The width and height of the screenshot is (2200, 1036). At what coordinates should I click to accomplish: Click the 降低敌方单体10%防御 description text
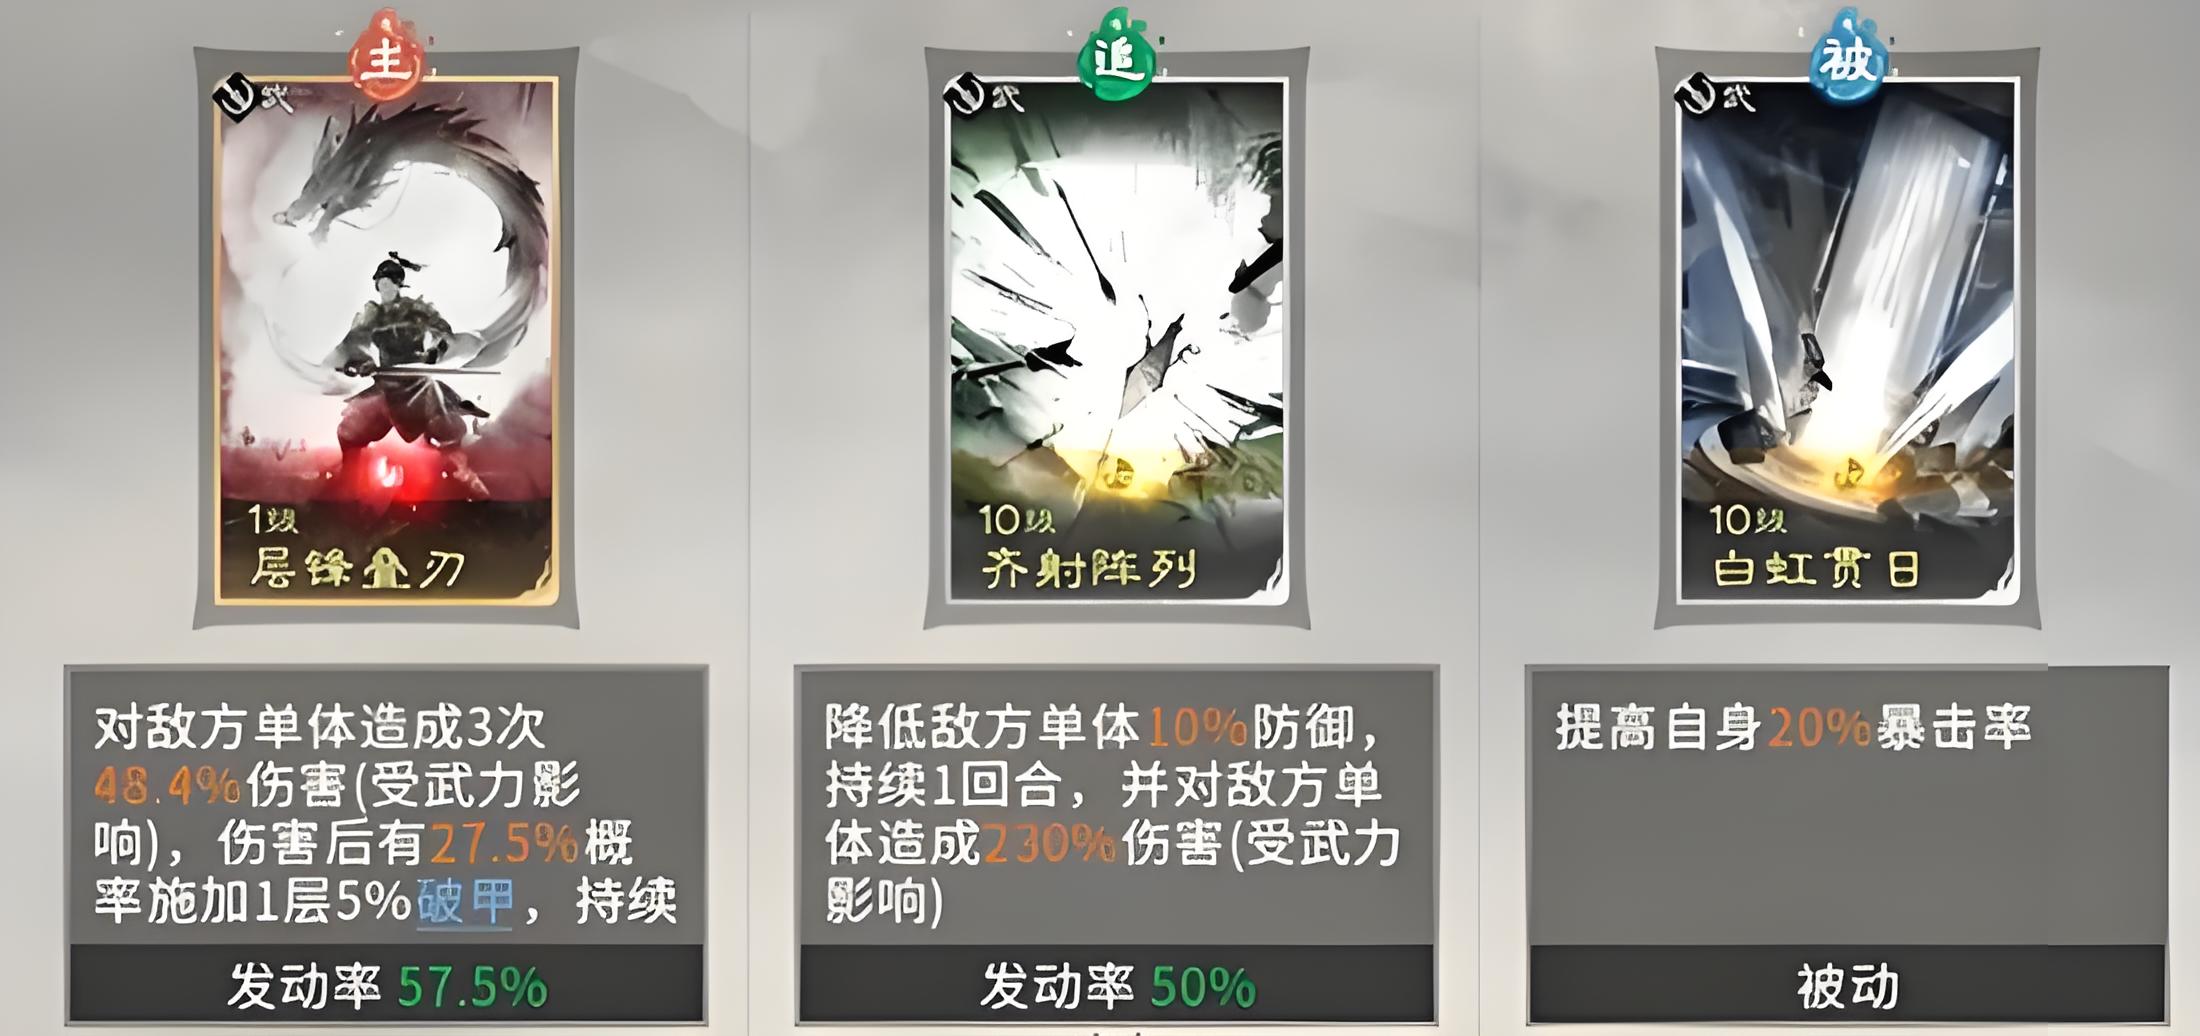[x=1101, y=727]
